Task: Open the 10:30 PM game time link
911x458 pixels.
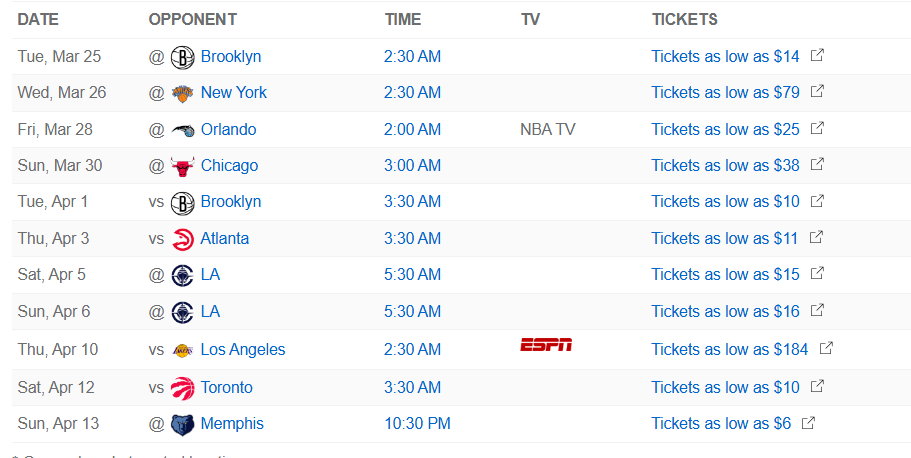Action: click(417, 424)
